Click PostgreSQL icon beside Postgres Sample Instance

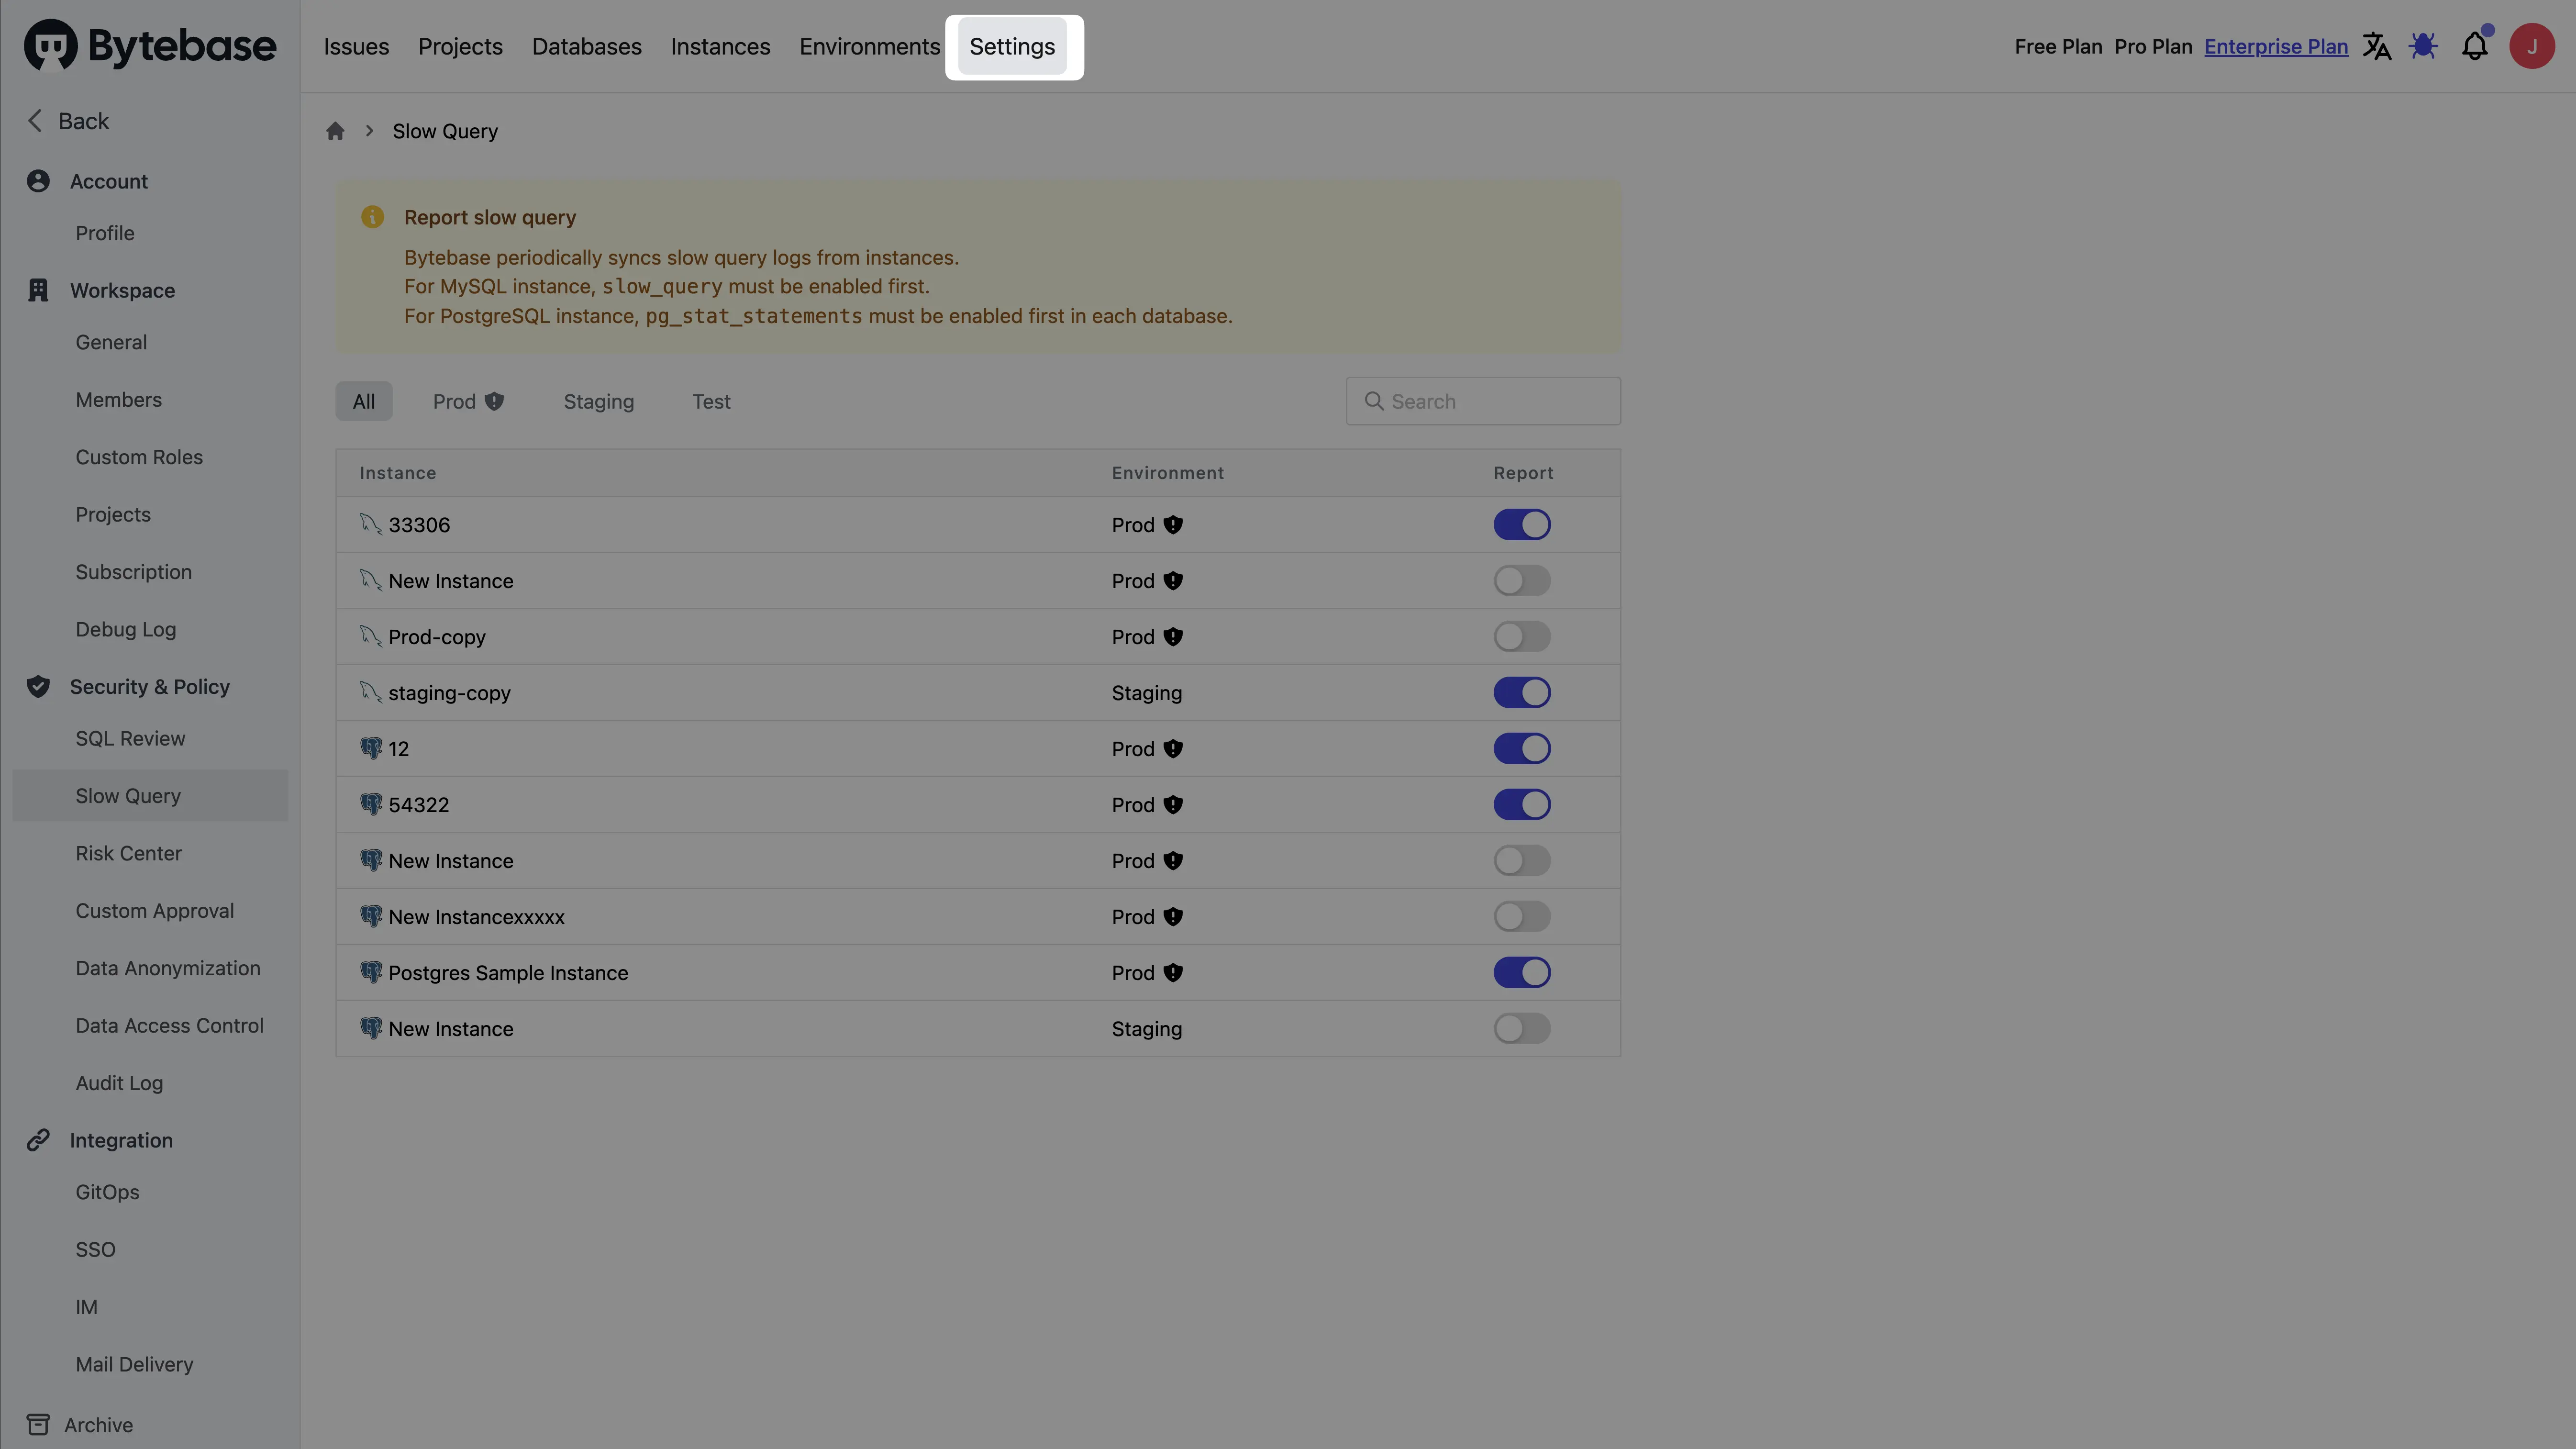[371, 972]
